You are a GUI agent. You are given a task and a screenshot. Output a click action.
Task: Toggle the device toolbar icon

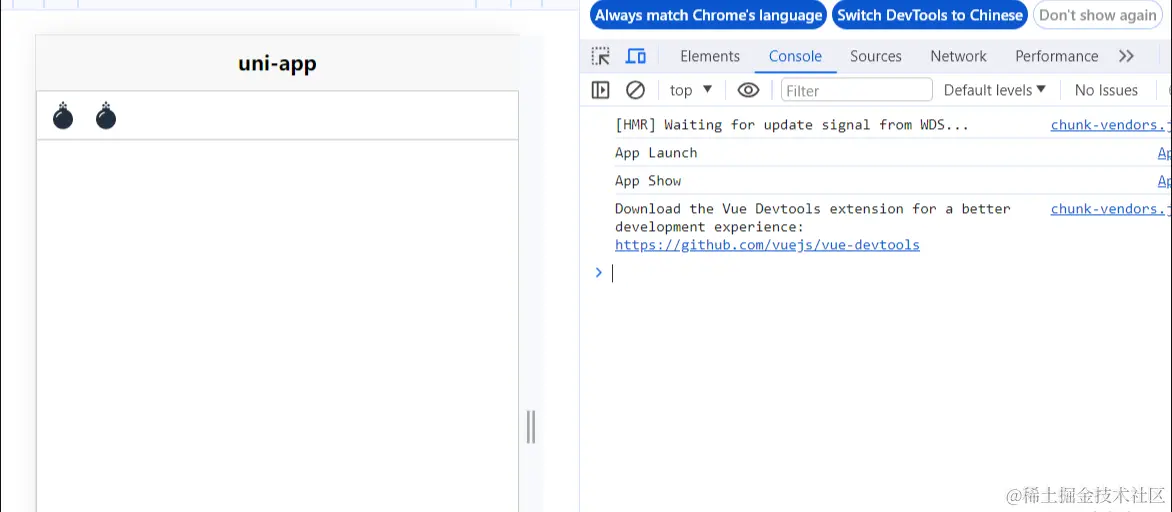(636, 56)
